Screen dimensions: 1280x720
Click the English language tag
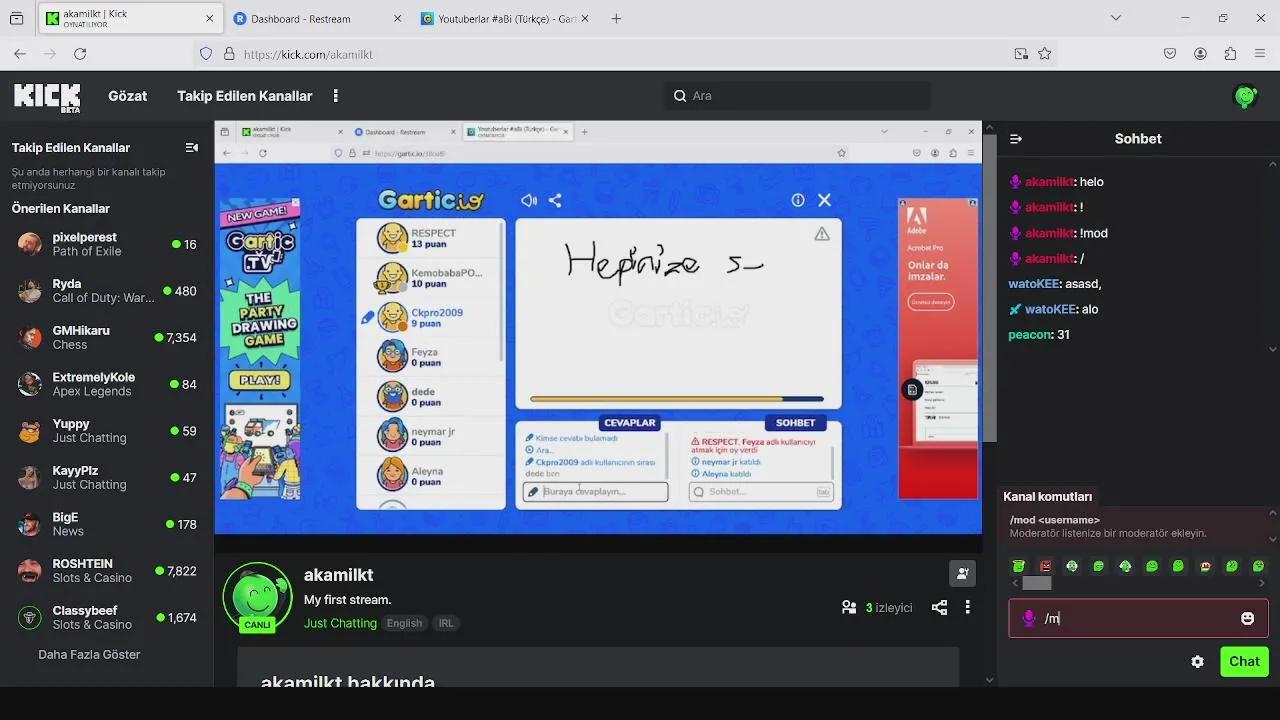tap(404, 623)
